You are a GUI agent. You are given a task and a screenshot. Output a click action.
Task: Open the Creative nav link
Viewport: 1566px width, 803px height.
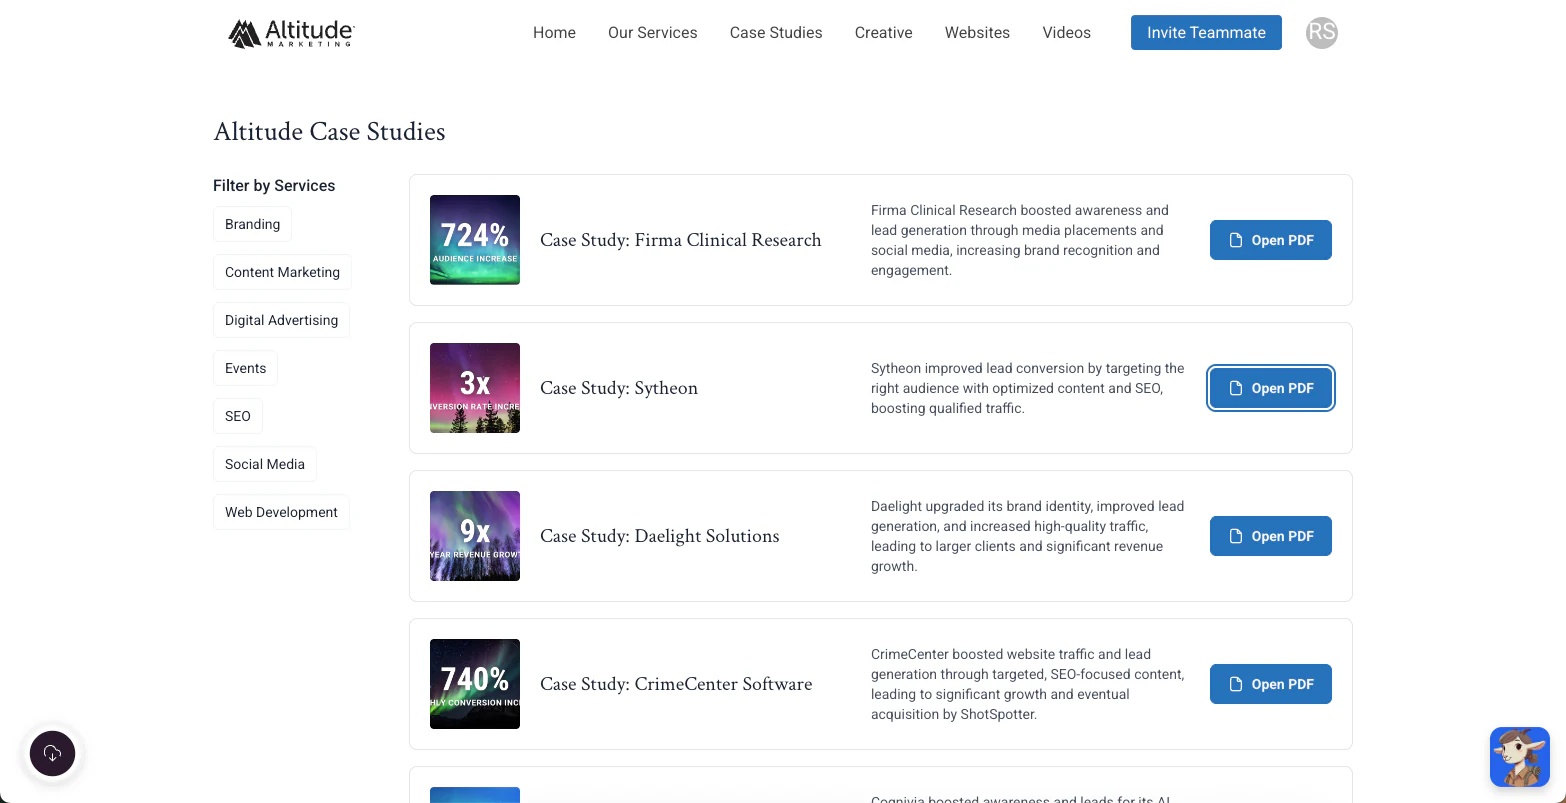click(x=883, y=33)
